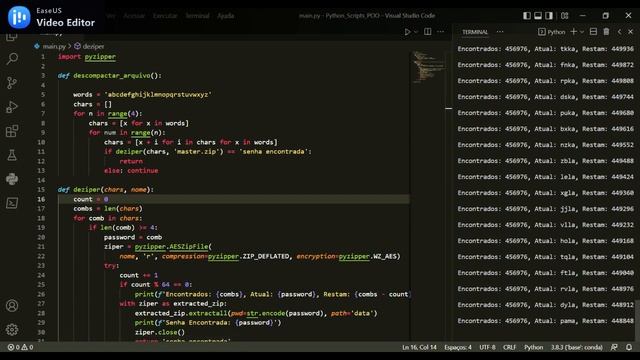The image size is (640, 360).
Task: Close the terminal panel
Action: [630, 31]
